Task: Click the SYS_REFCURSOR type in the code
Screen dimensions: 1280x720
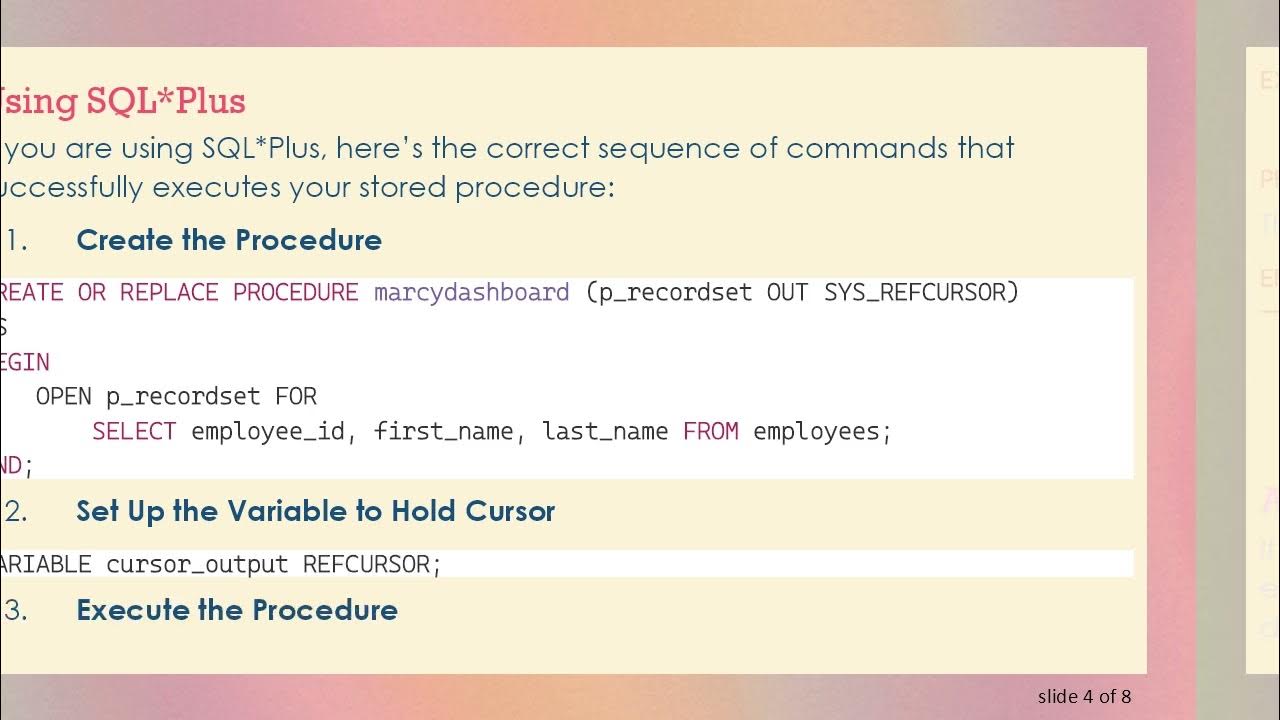Action: [920, 292]
